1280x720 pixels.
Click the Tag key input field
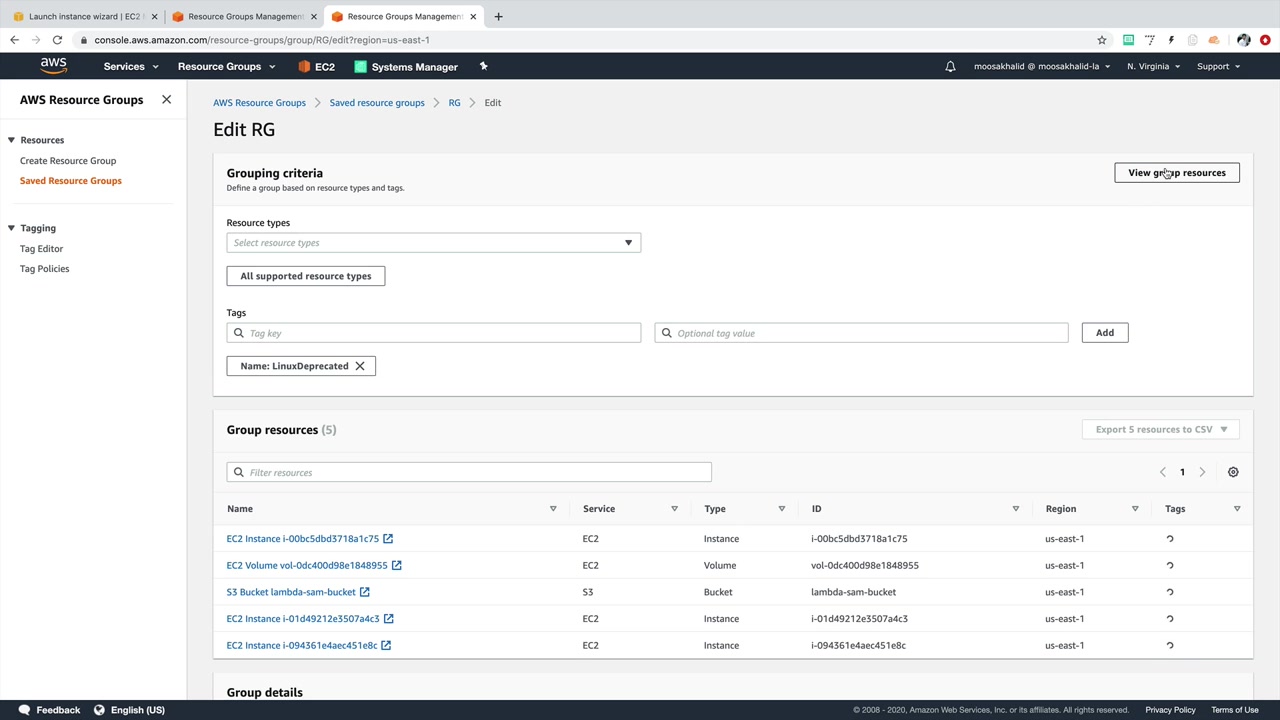pos(434,333)
